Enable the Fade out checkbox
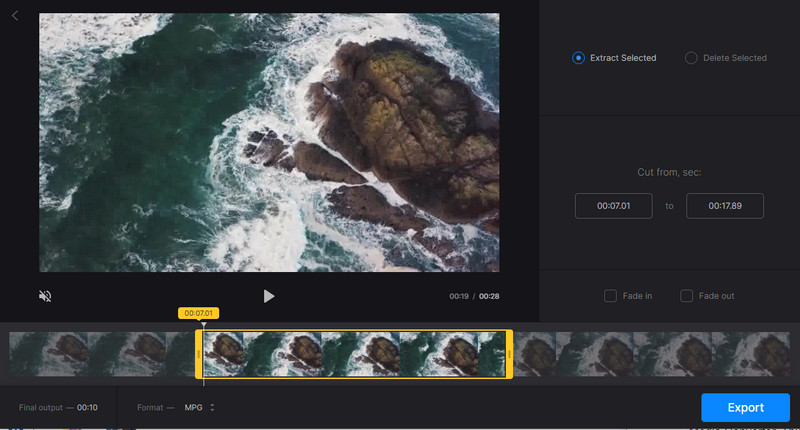This screenshot has height=430, width=800. tap(687, 296)
